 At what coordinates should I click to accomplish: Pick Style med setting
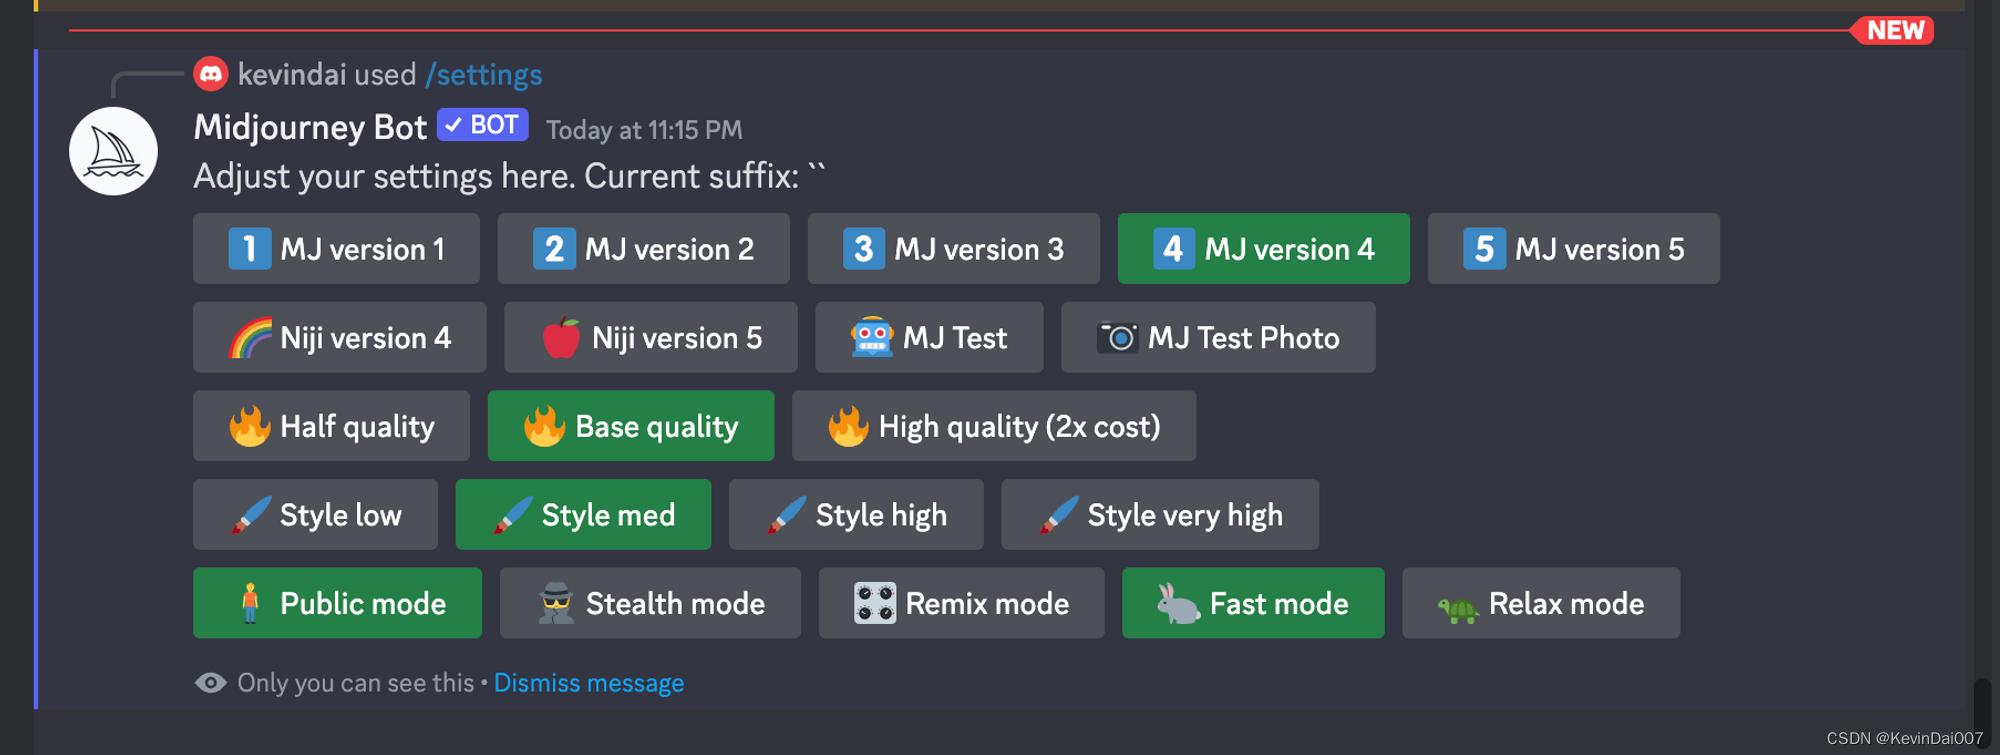coord(583,515)
